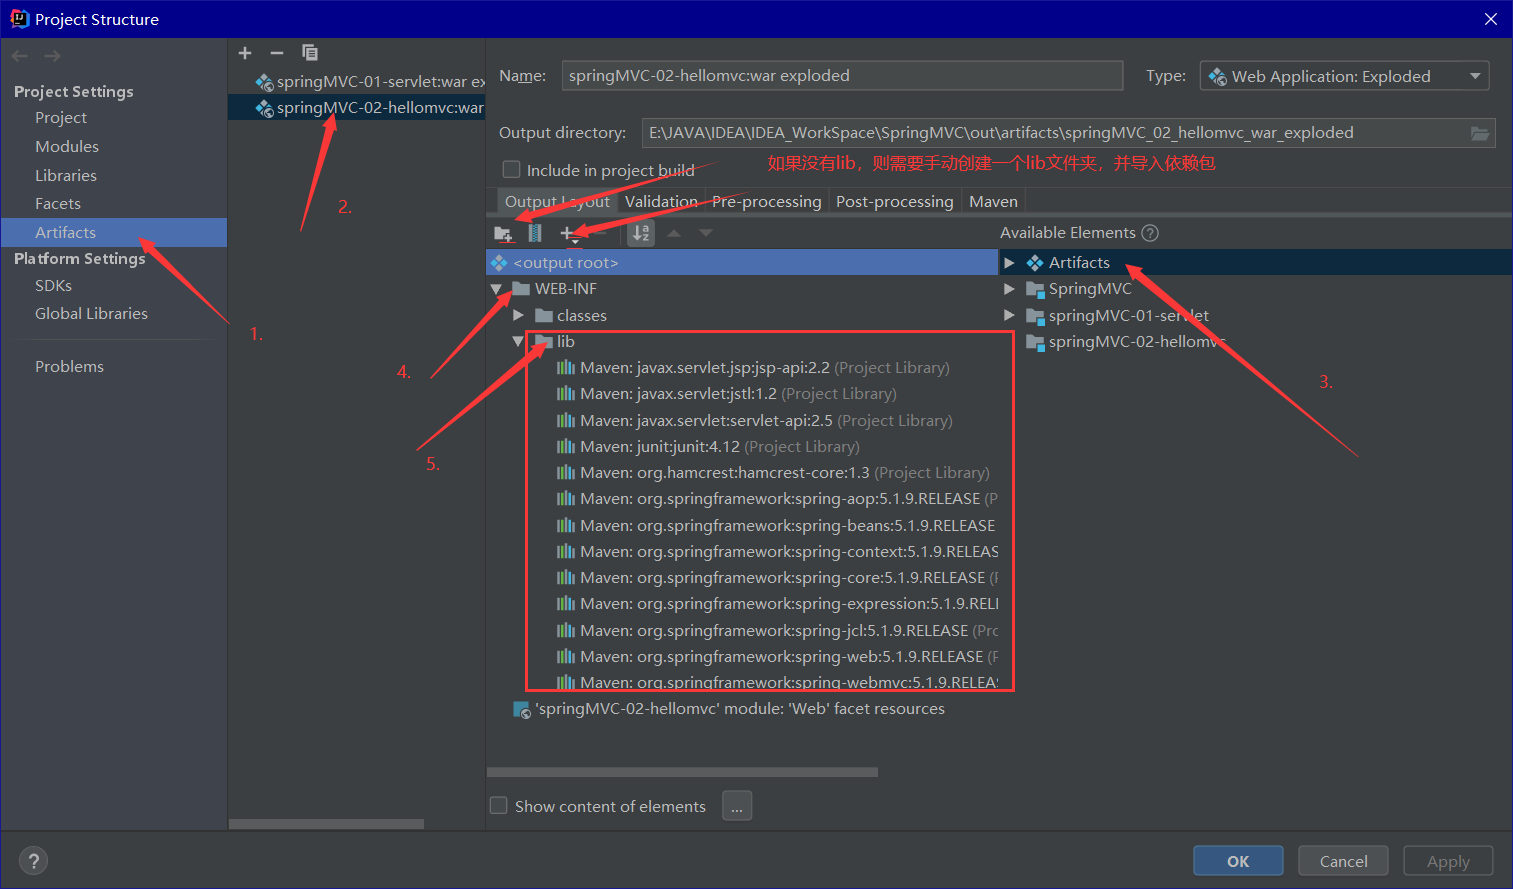Expand the classes folder node

[518, 316]
